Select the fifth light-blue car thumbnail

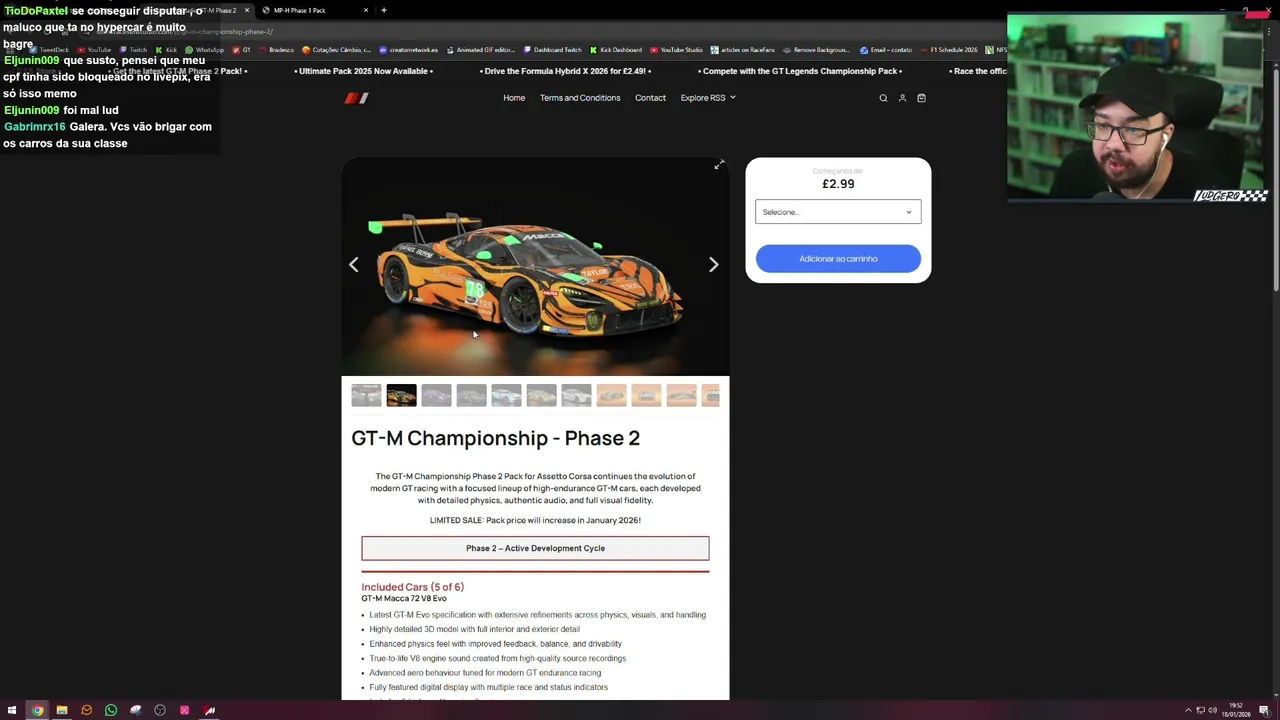point(506,396)
